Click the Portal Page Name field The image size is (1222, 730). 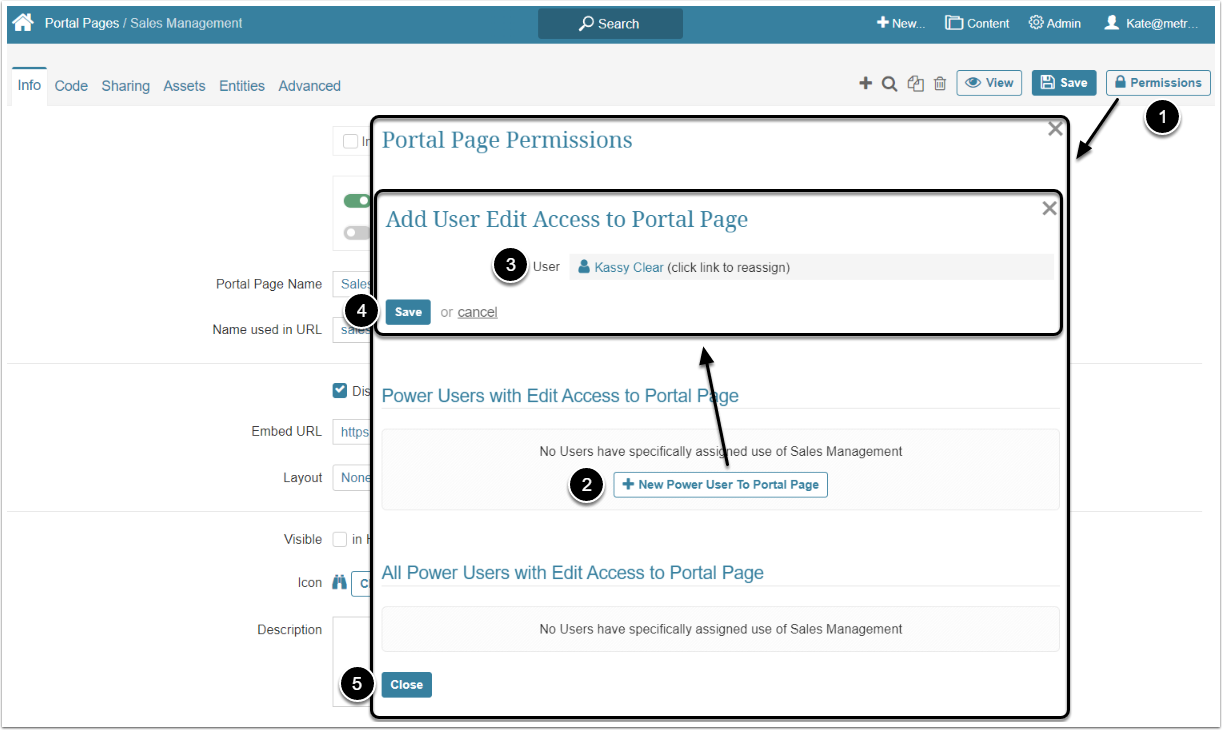[351, 284]
